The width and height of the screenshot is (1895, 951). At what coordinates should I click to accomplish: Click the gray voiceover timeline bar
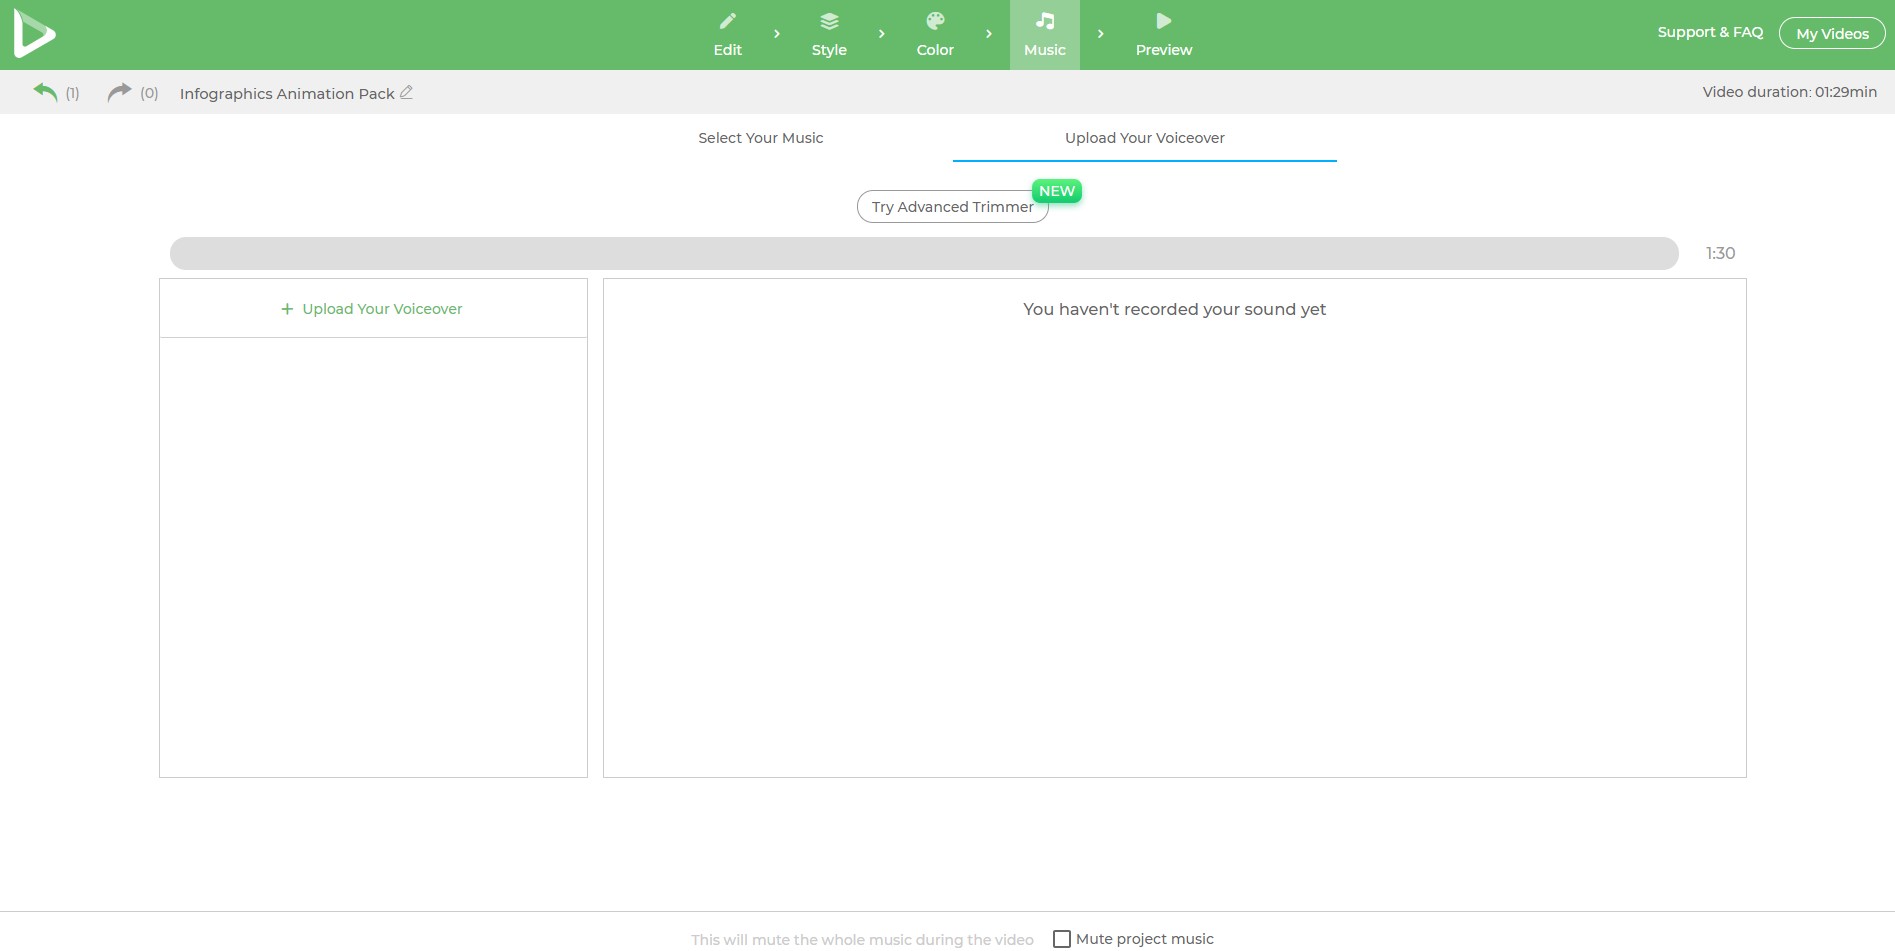coord(923,253)
